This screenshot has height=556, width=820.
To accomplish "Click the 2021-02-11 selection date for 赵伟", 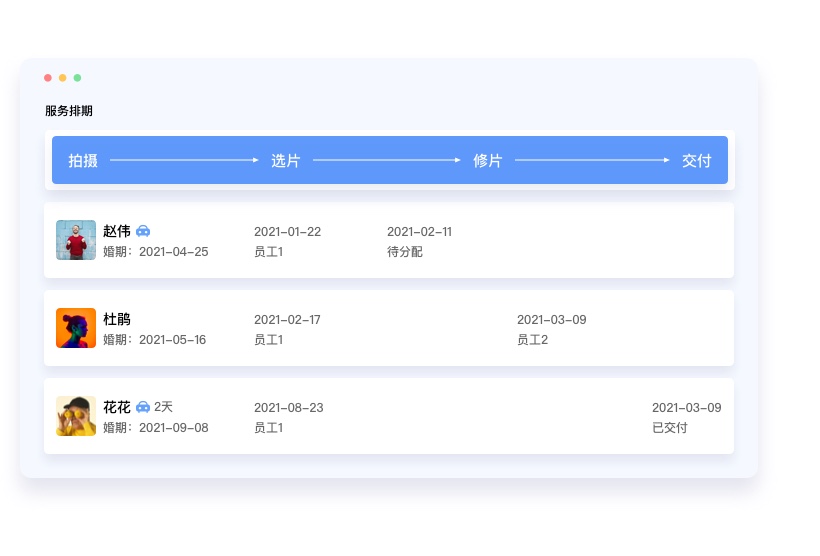I will [x=419, y=232].
